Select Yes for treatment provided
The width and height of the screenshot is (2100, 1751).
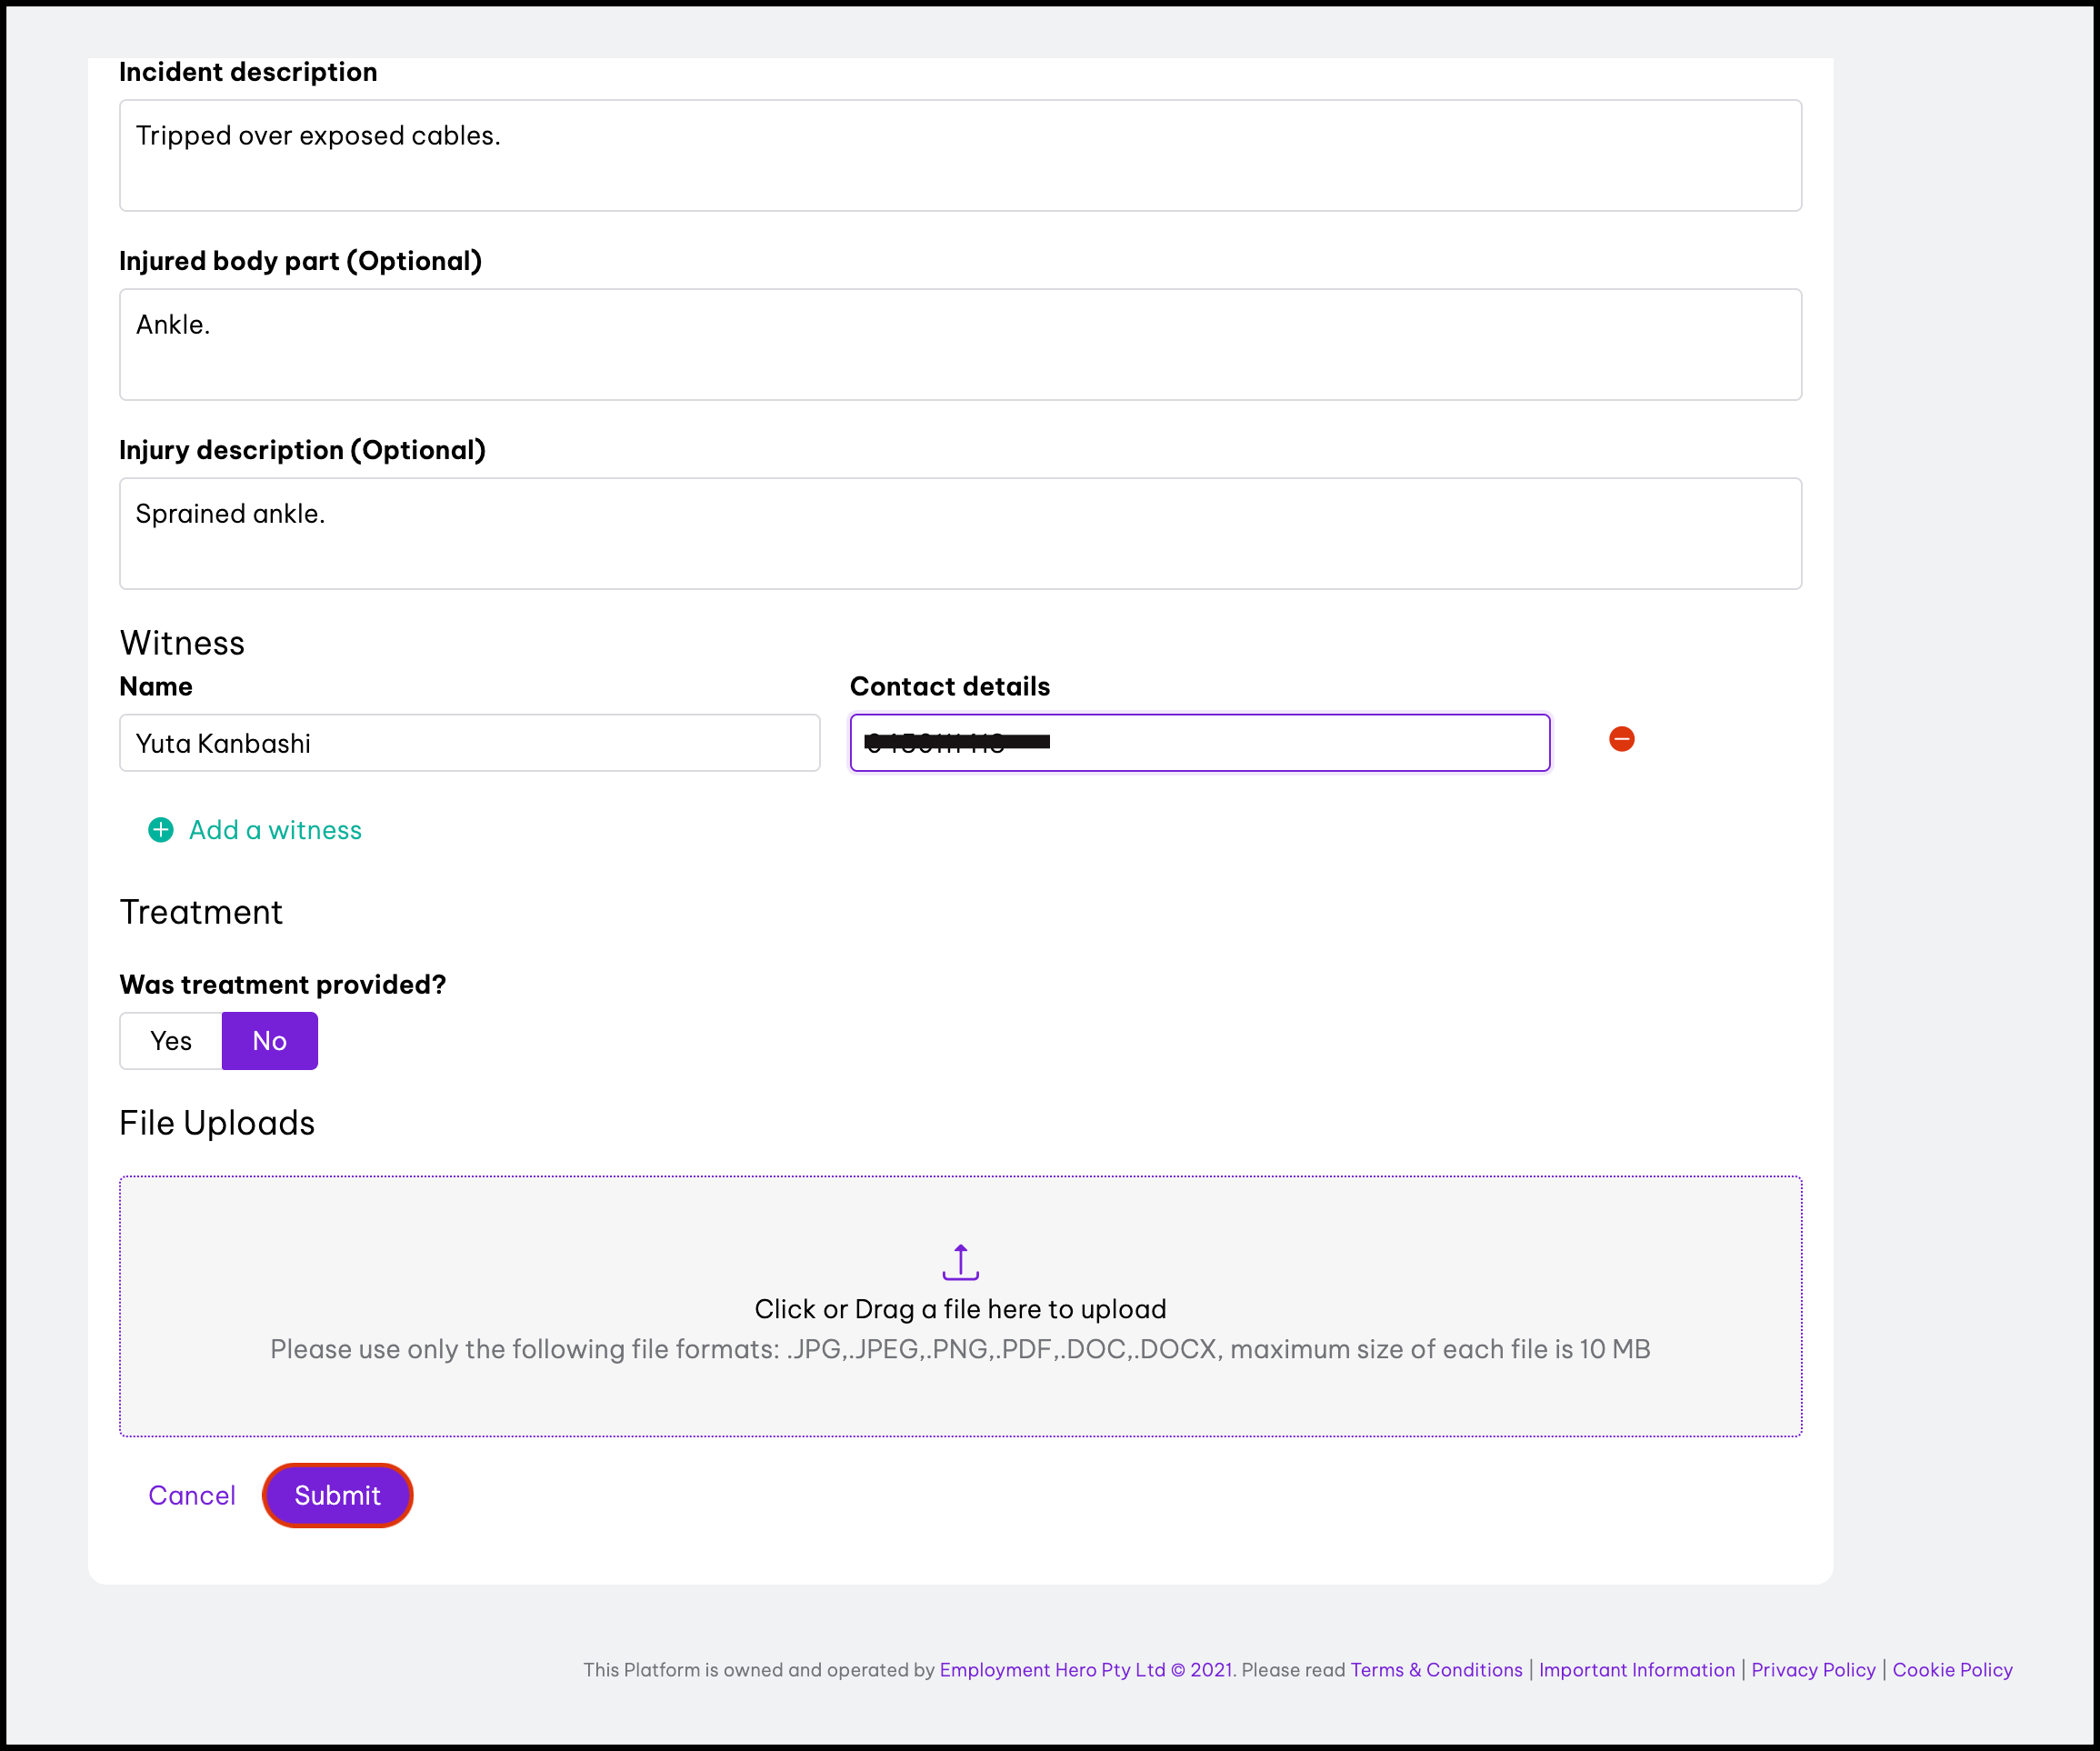pos(171,1041)
